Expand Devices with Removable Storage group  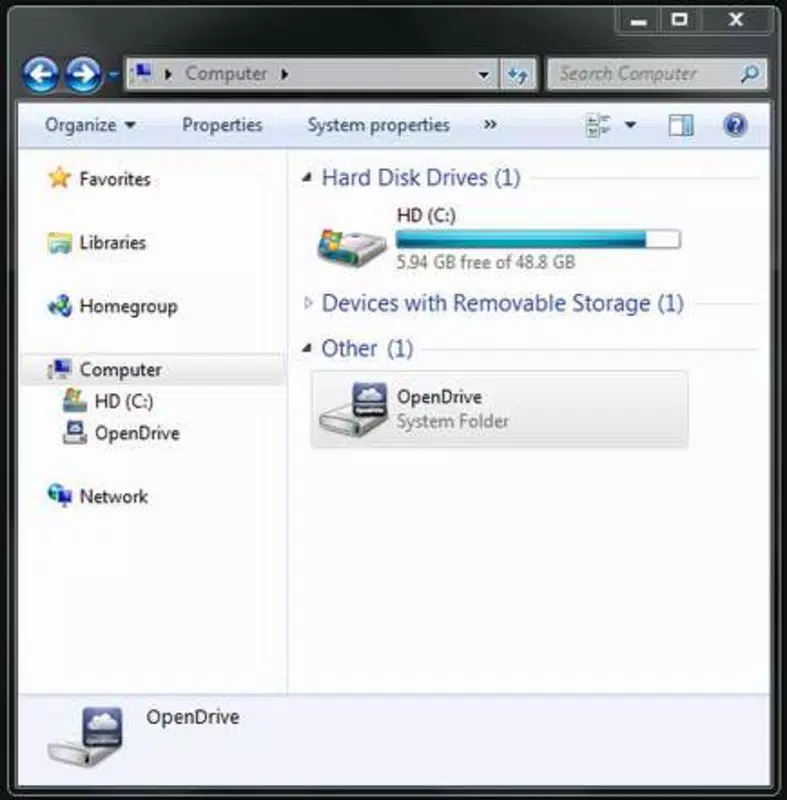pyautogui.click(x=308, y=303)
